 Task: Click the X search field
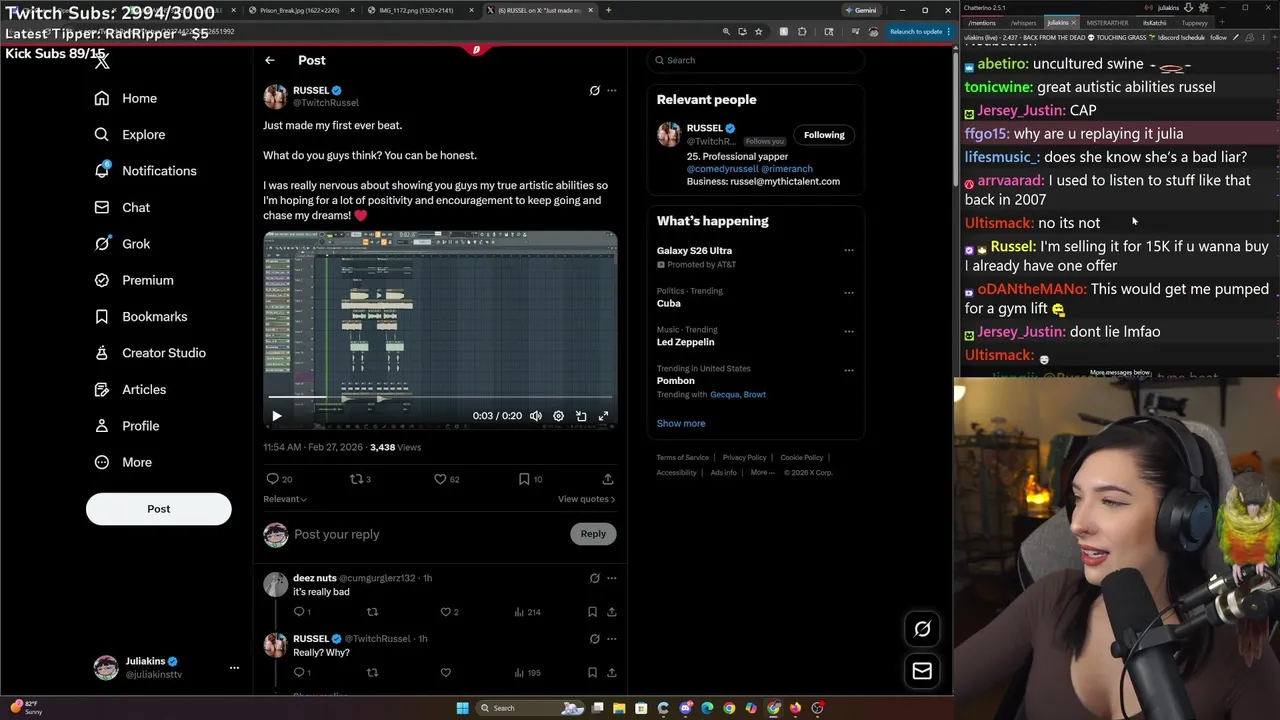pyautogui.click(x=755, y=60)
